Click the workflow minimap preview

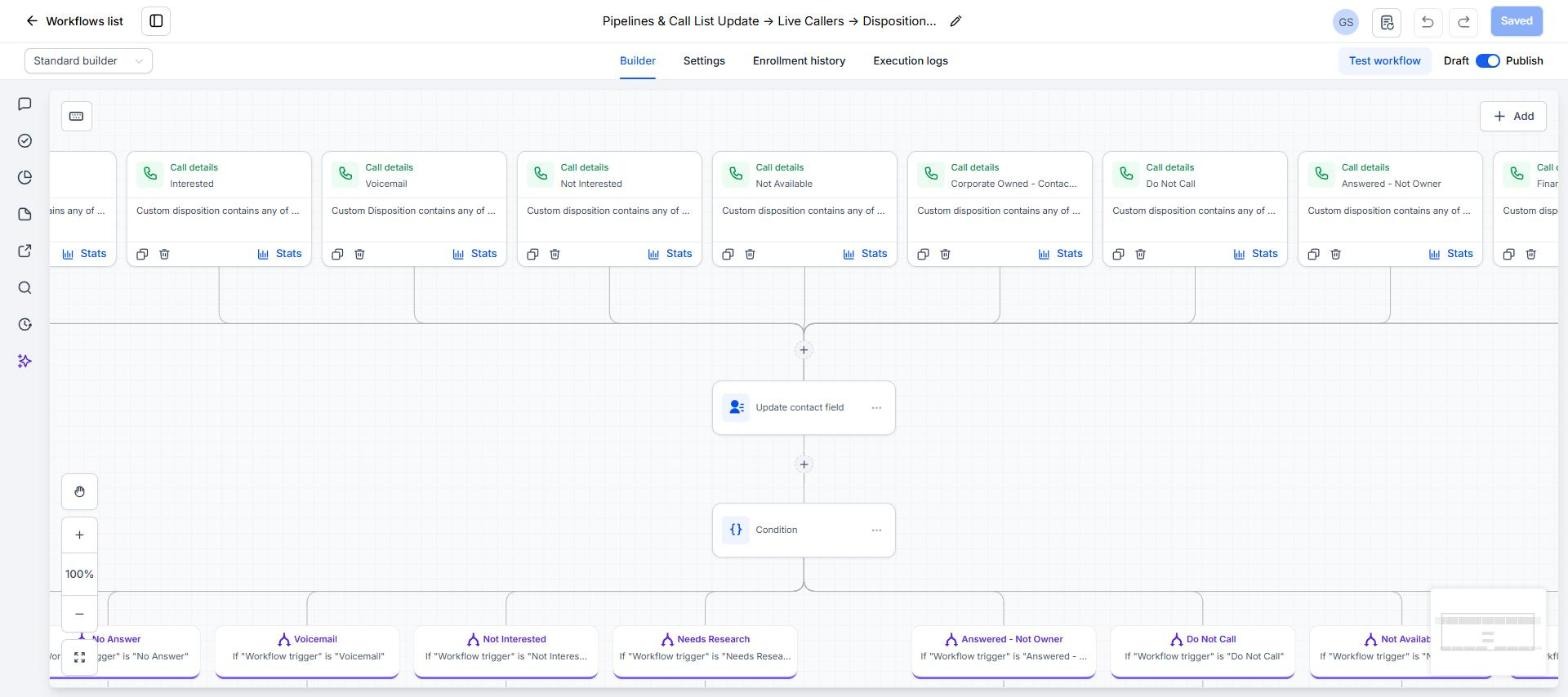pyautogui.click(x=1488, y=633)
